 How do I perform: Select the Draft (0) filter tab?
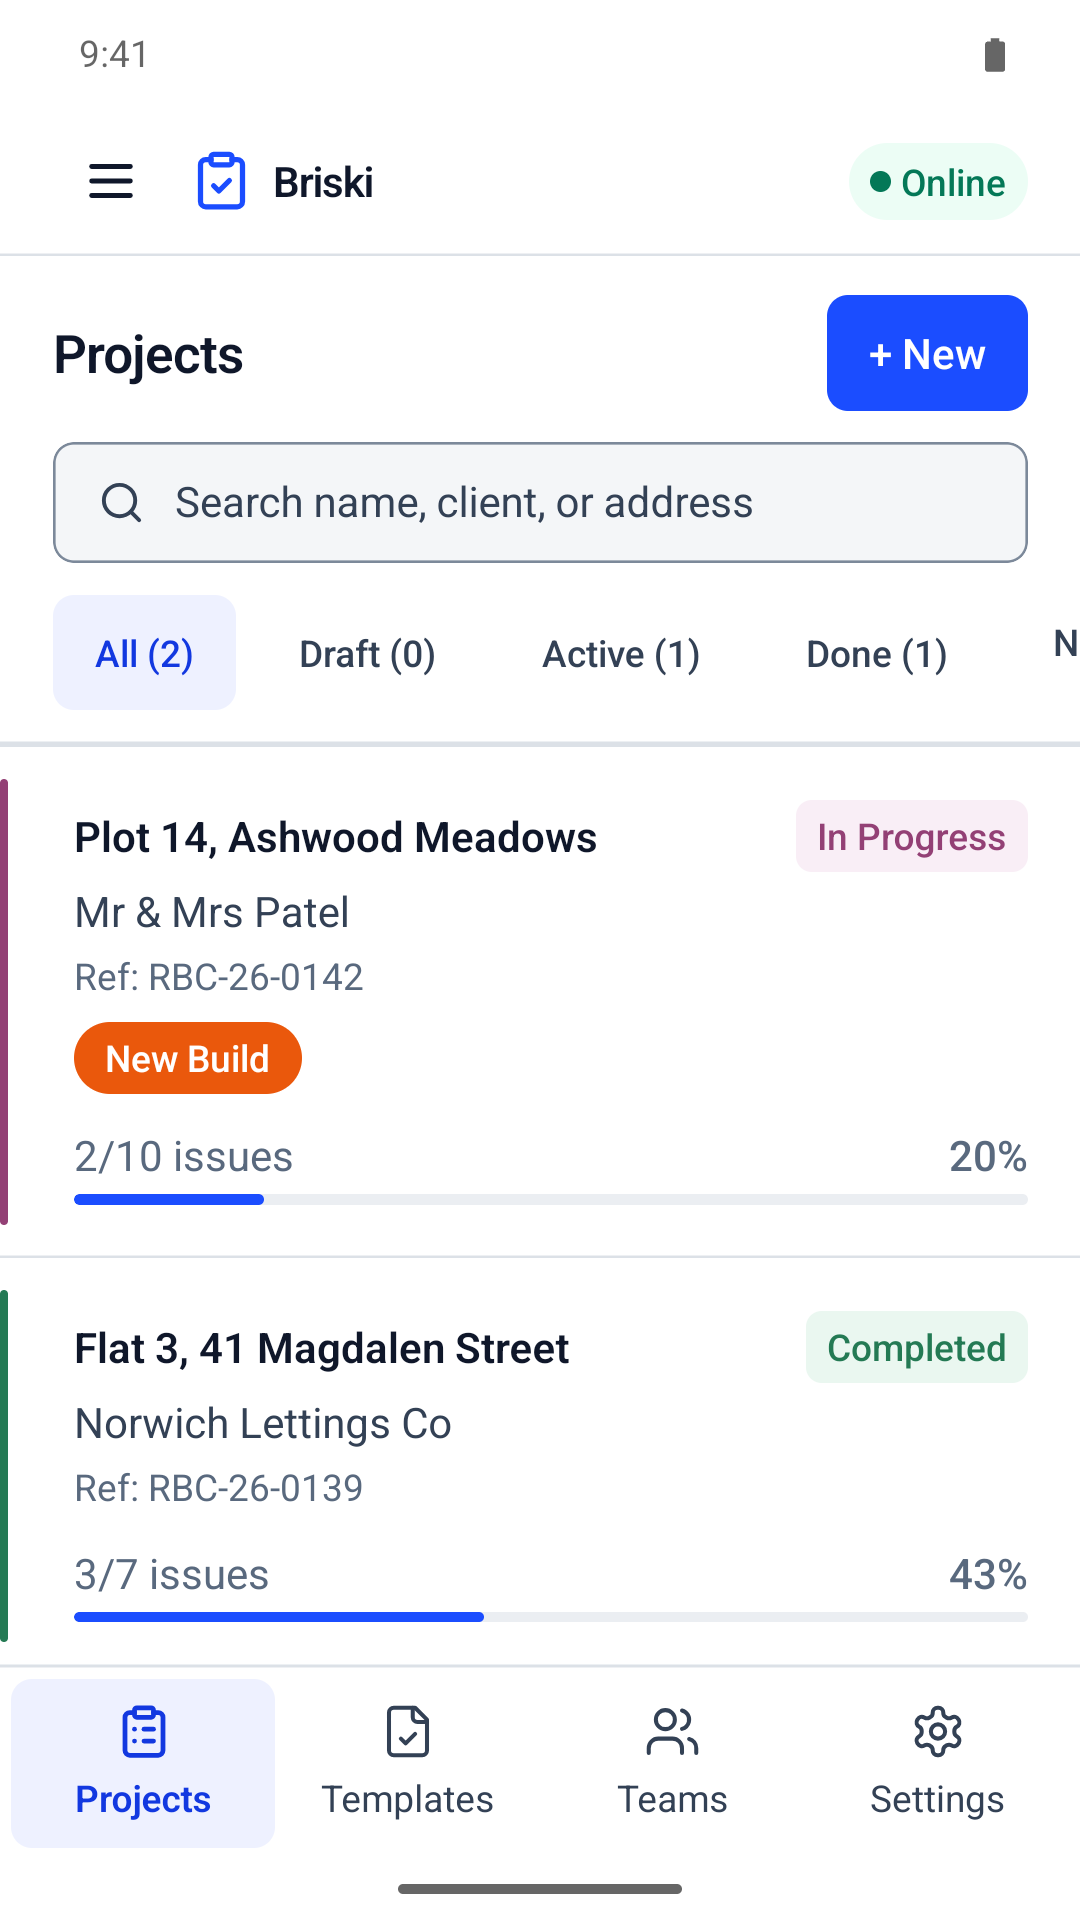pyautogui.click(x=367, y=653)
